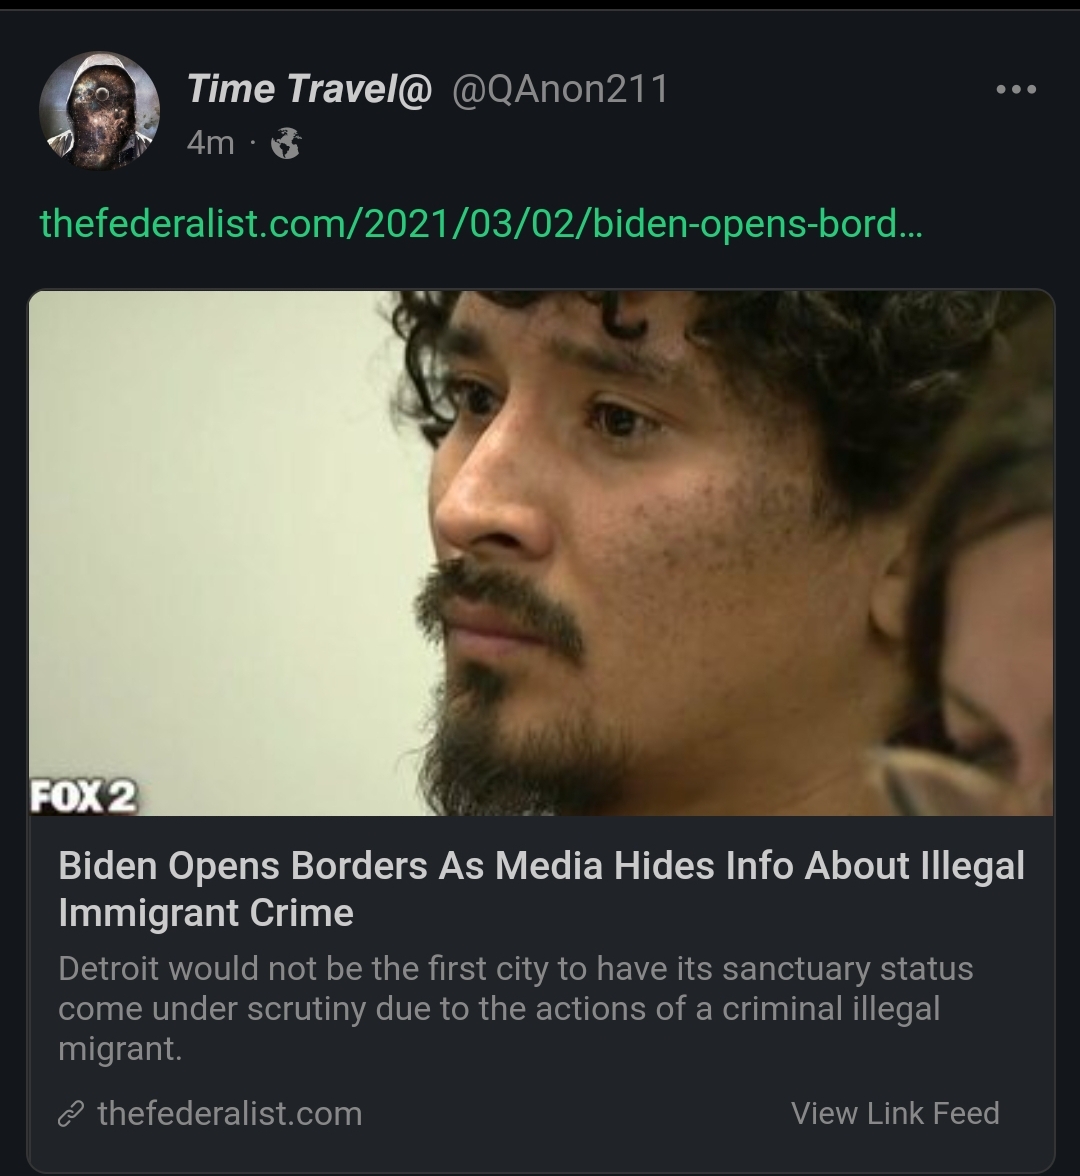
Task: Click the empty header space right of @QAnon211
Action: point(825,89)
